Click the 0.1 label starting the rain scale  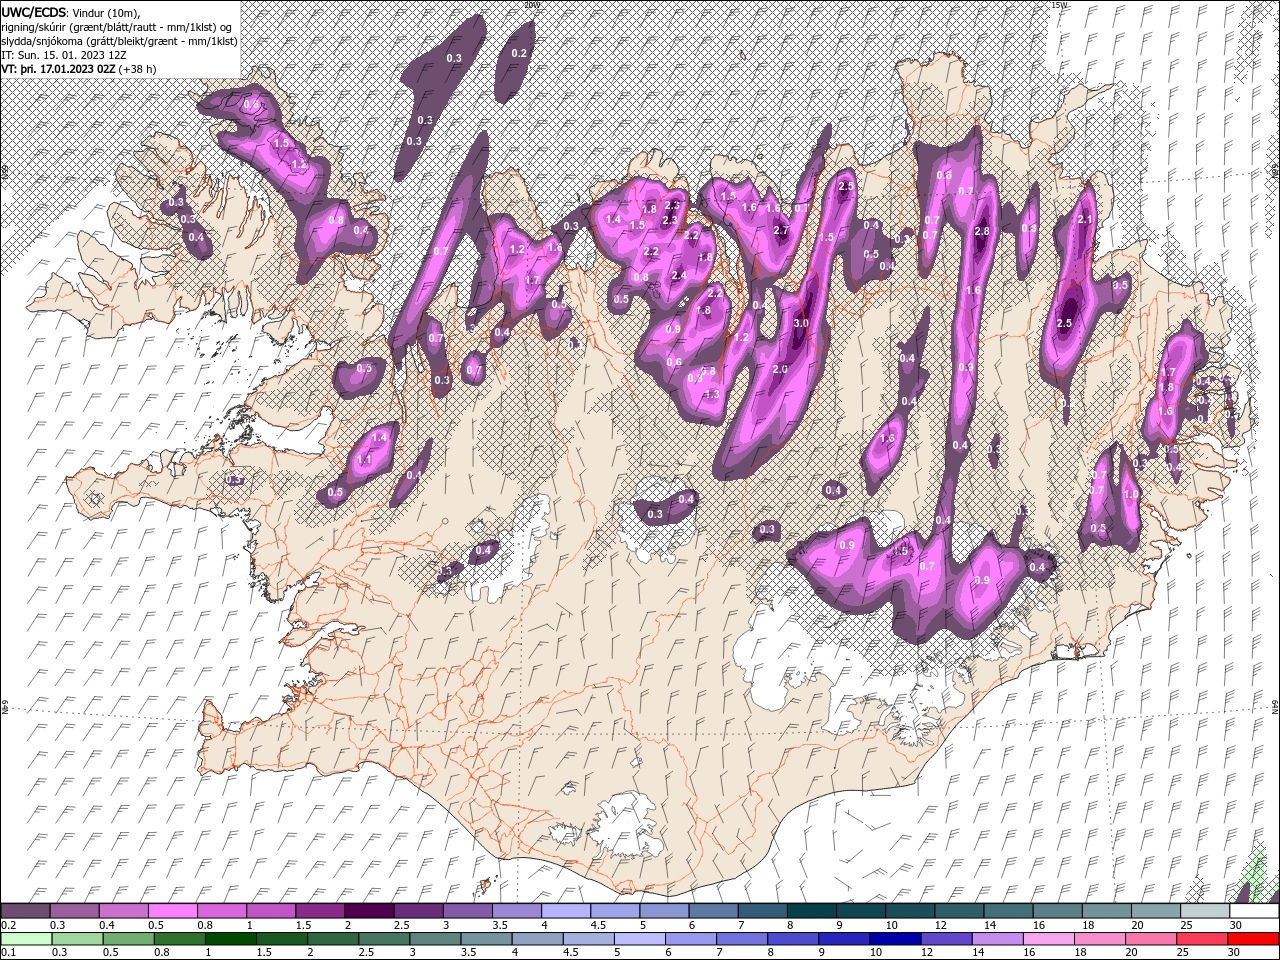tap(9, 953)
